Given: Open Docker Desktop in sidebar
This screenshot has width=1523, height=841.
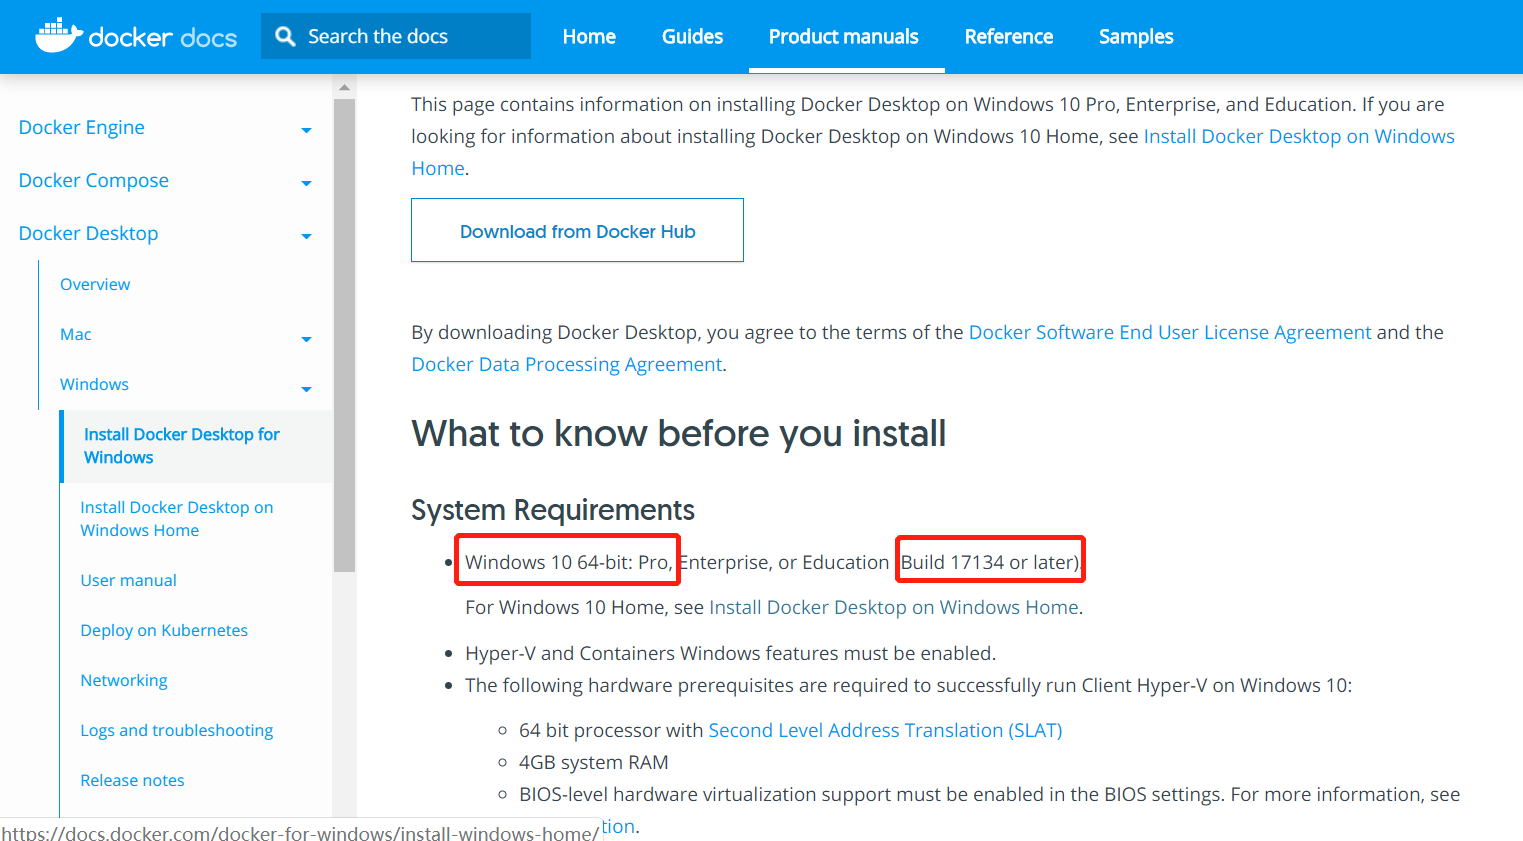Looking at the screenshot, I should 89,233.
